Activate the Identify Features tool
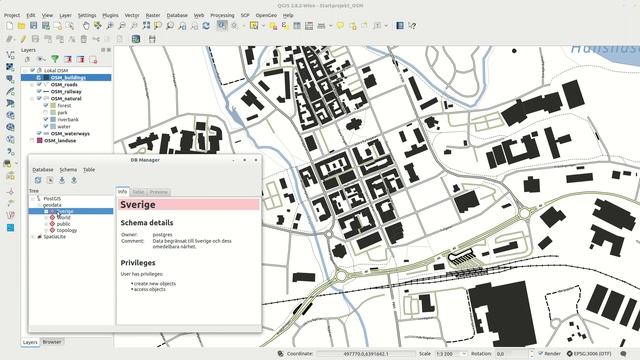640x360 pixels. click(222, 26)
